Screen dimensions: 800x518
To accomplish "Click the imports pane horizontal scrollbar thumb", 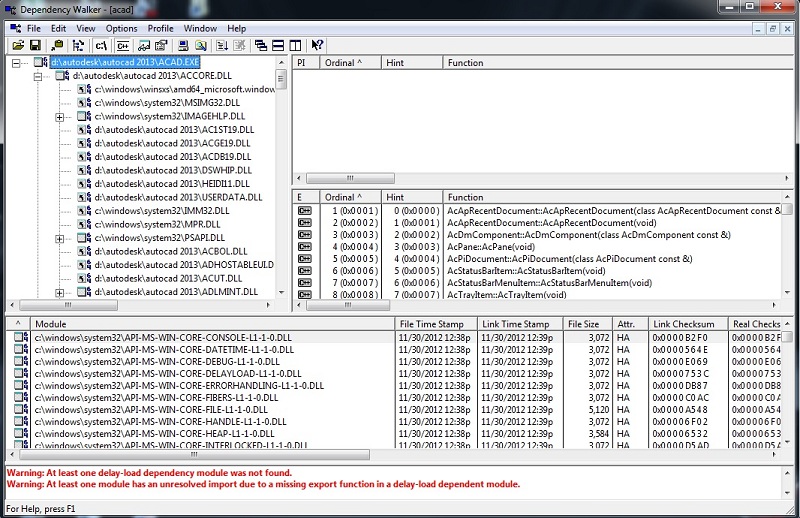I will point(350,179).
